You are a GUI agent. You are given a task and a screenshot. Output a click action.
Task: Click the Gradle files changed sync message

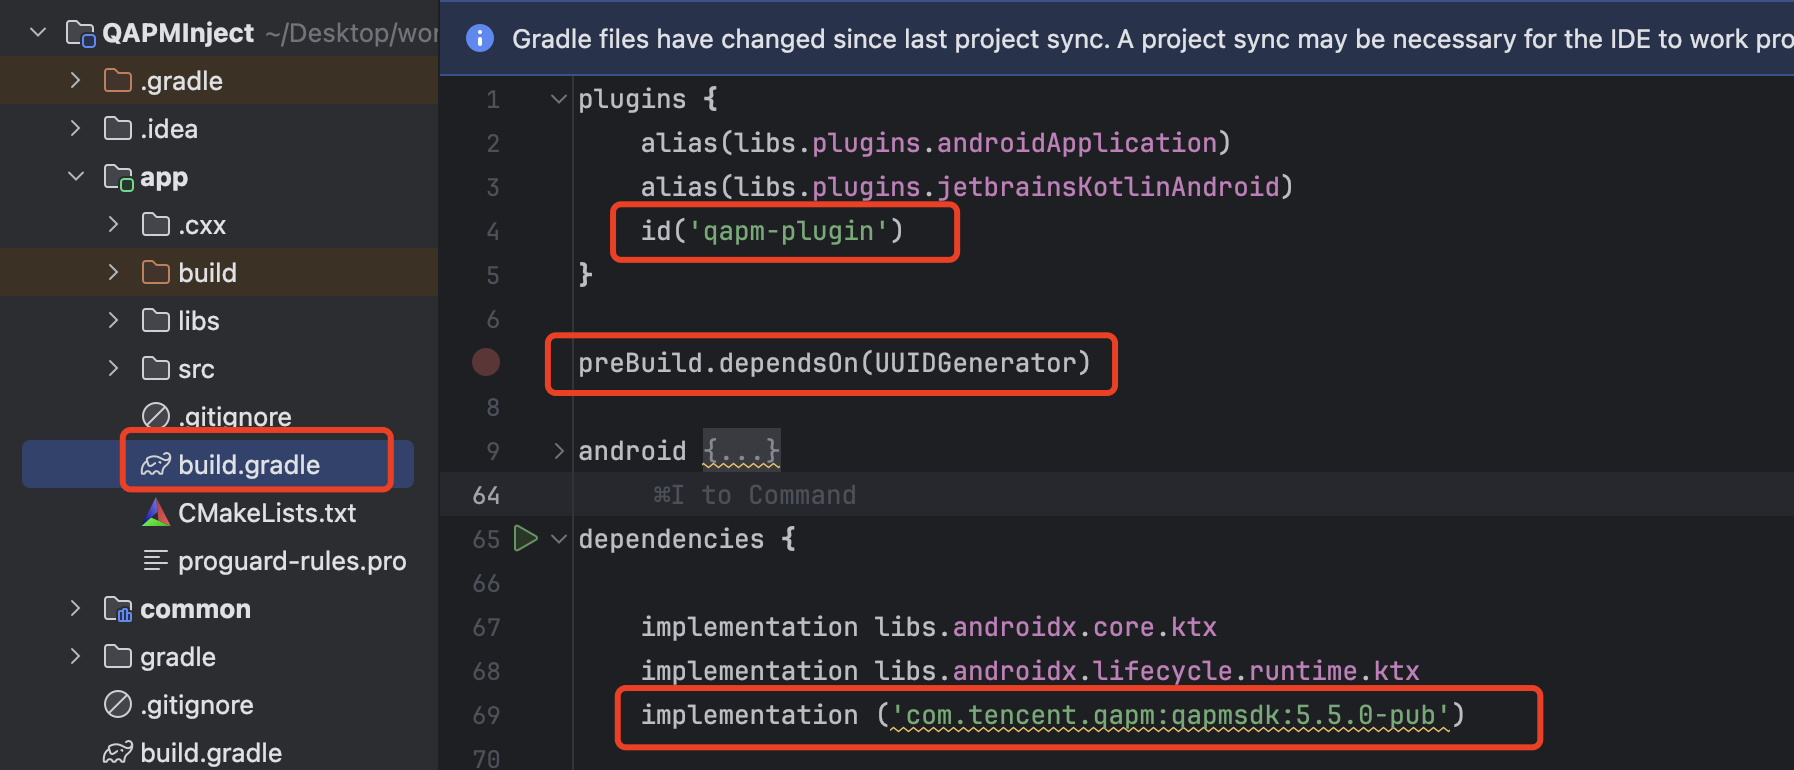pyautogui.click(x=1152, y=38)
